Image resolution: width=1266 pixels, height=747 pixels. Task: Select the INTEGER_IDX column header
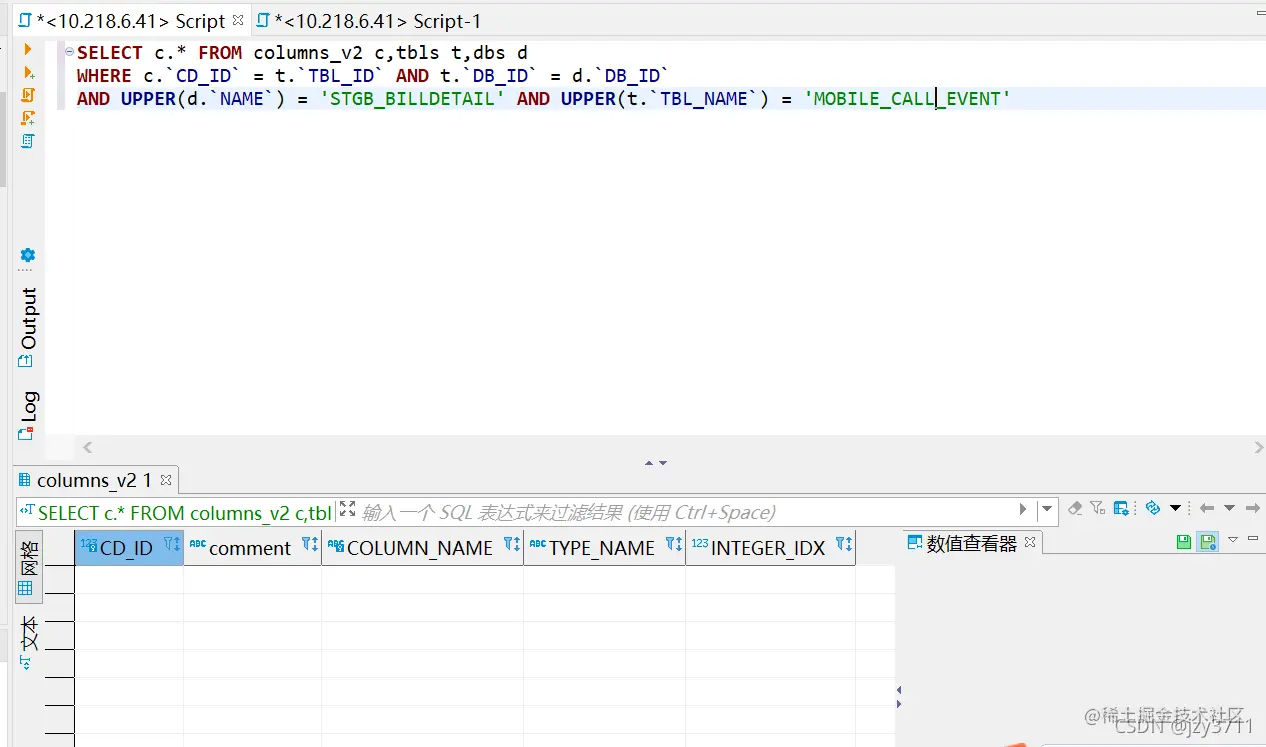[x=768, y=547]
